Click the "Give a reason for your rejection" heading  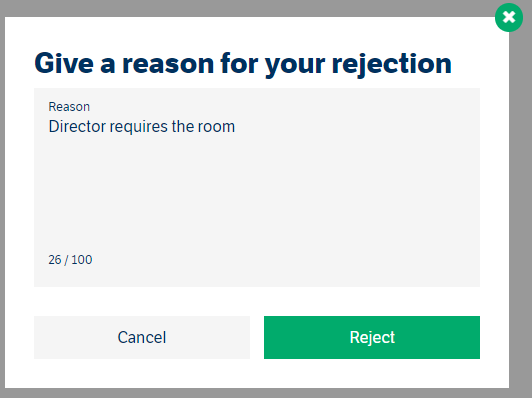click(243, 64)
